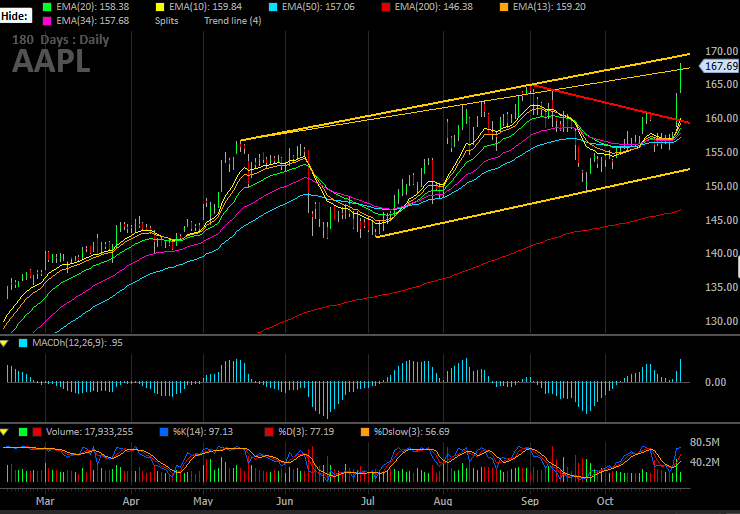Viewport: 740px width, 514px height.
Task: Click the magenta EMA(34) color swatch
Action: [47, 21]
